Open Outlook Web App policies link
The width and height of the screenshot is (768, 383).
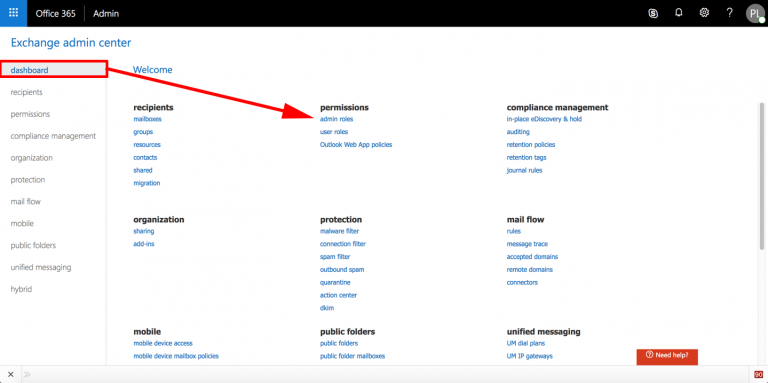(356, 144)
